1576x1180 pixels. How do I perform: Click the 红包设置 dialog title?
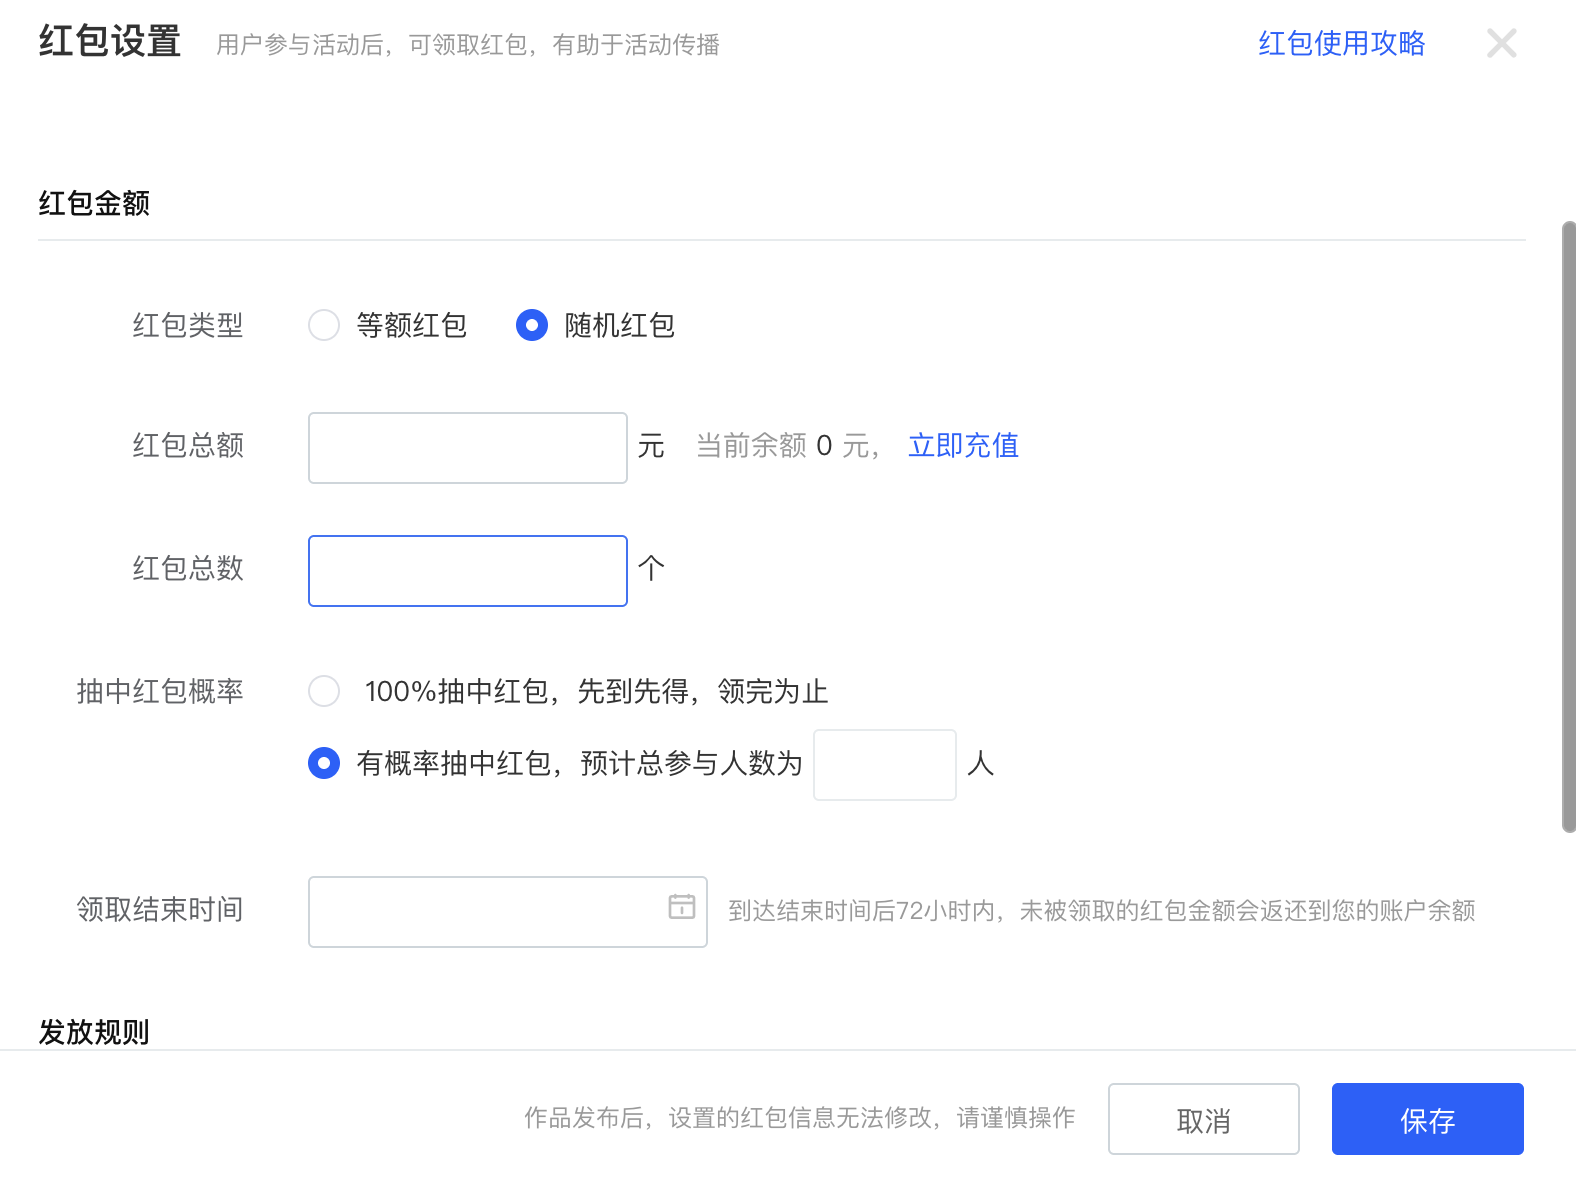point(110,42)
